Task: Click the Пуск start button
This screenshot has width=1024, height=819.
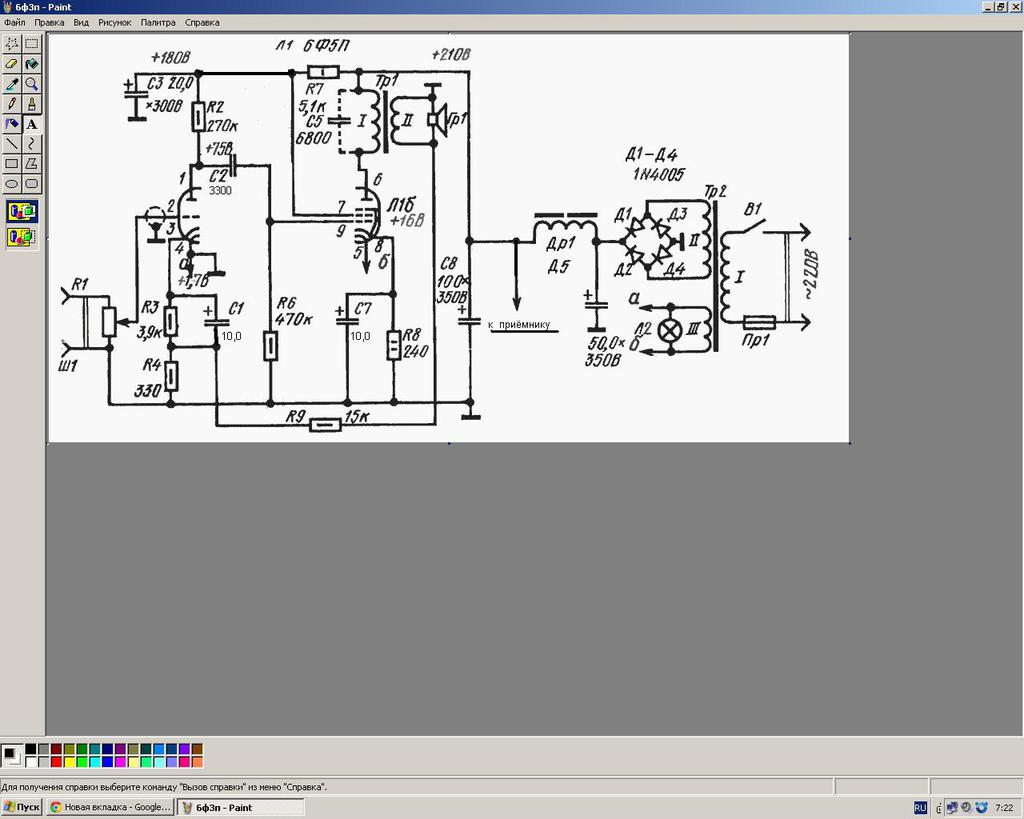Action: pyautogui.click(x=22, y=807)
